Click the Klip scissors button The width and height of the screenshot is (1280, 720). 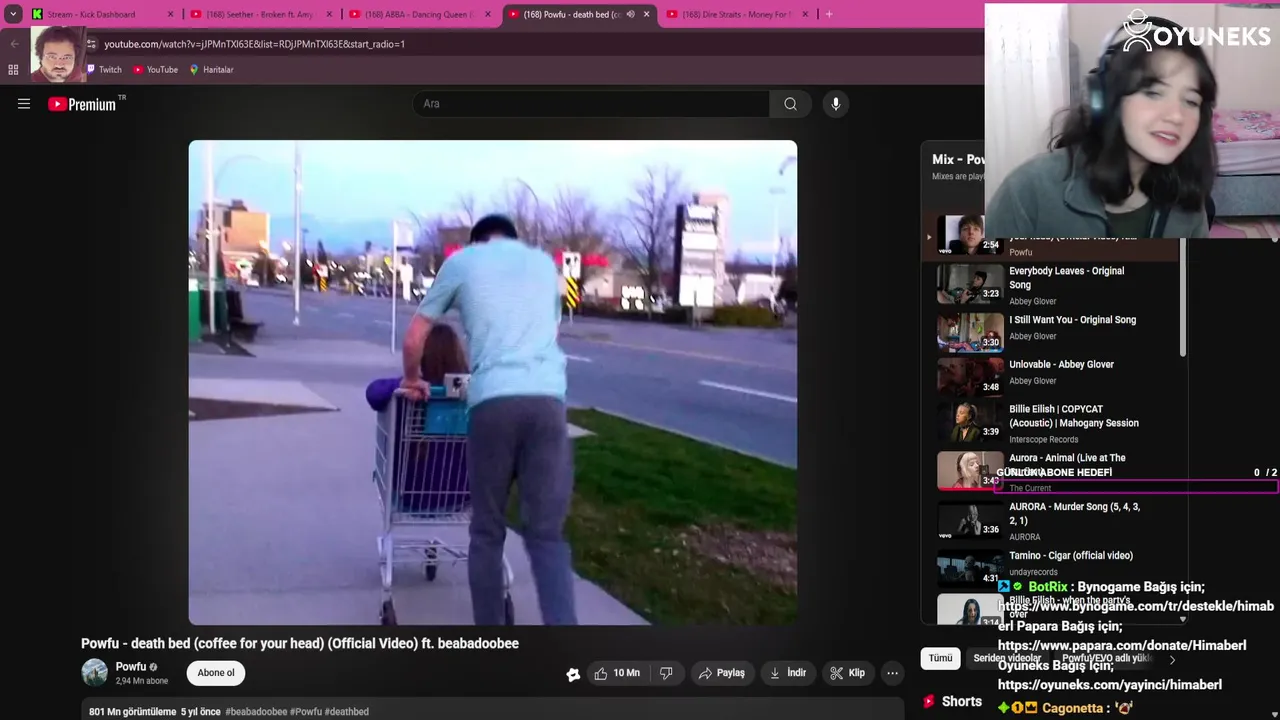[x=847, y=673]
